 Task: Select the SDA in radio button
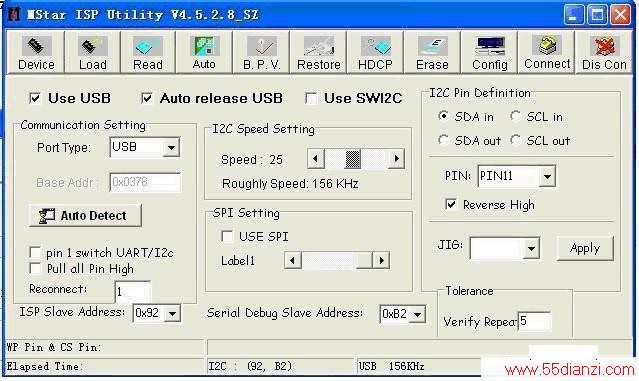[x=443, y=116]
